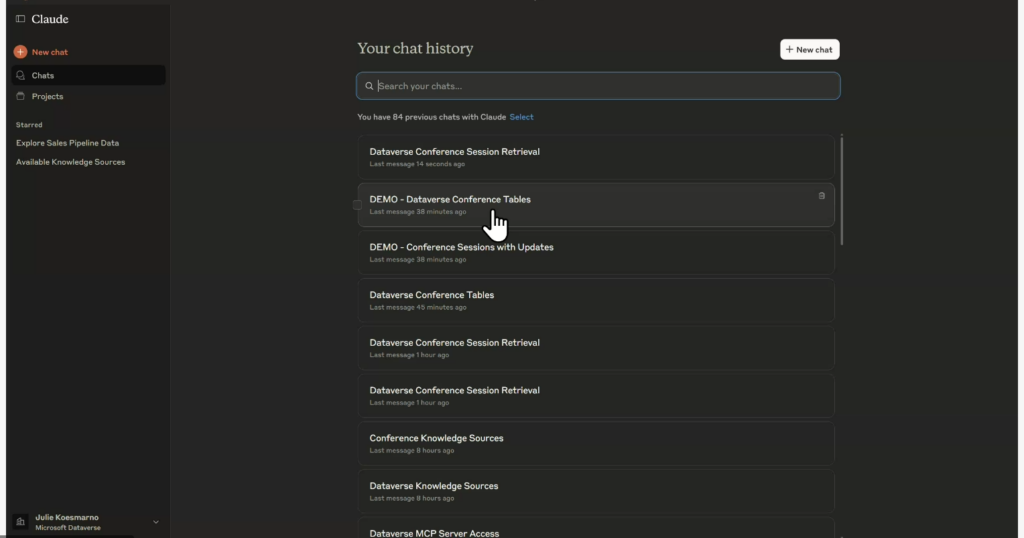The image size is (1024, 538).
Task: Open DEMO - Conference Sessions with Updates chat
Action: (x=596, y=253)
